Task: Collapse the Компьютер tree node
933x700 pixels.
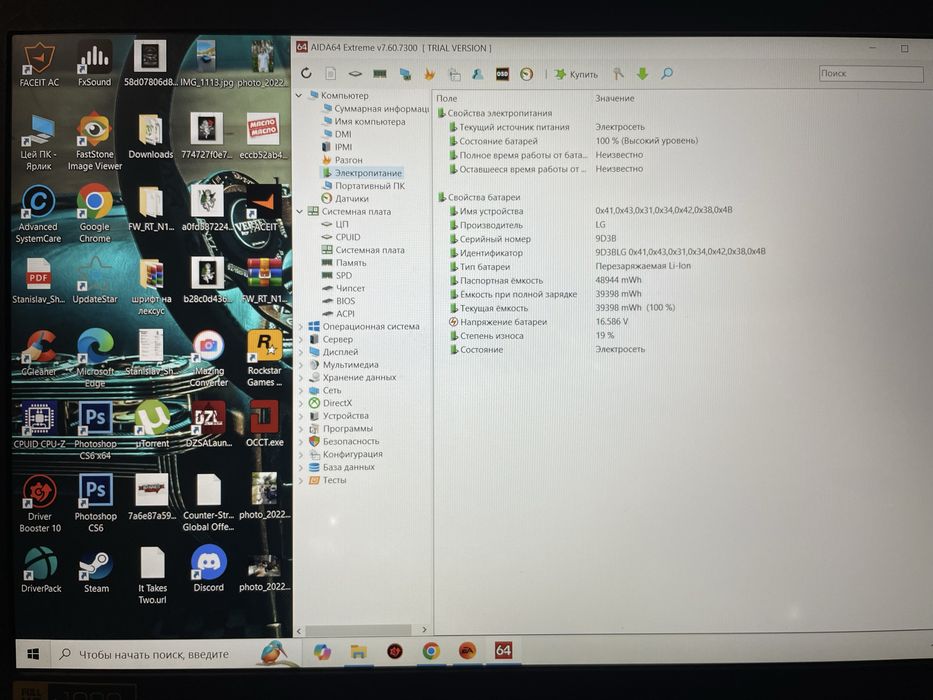Action: pos(299,95)
